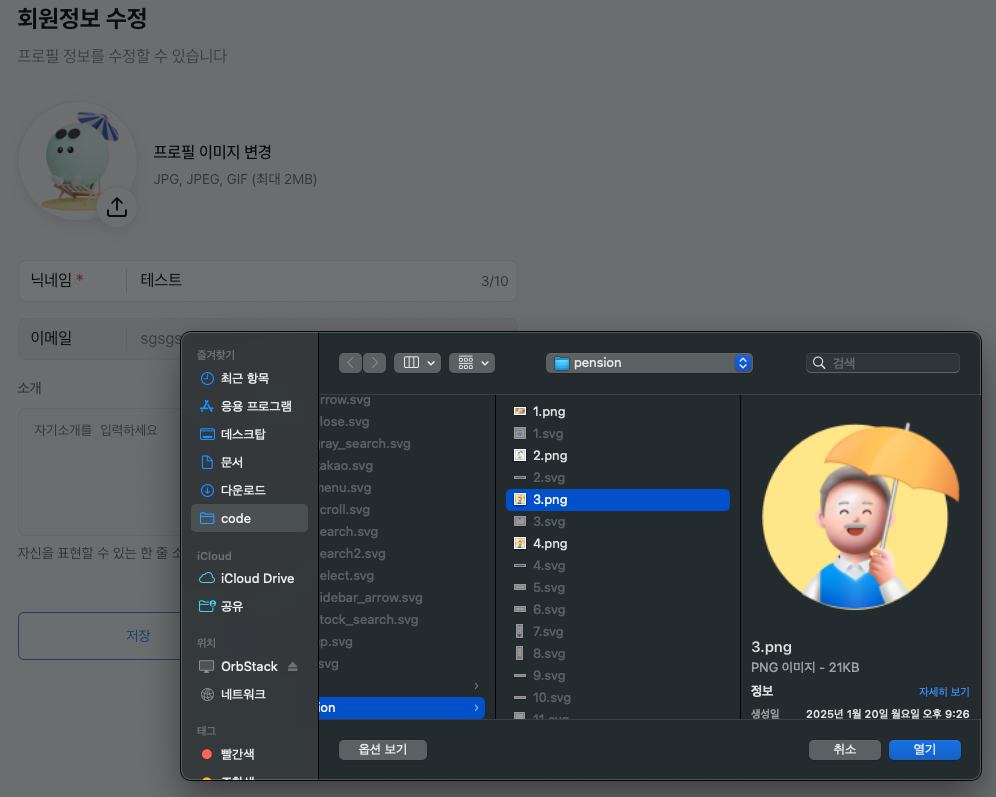Click up.svg in the left column

click(x=335, y=641)
